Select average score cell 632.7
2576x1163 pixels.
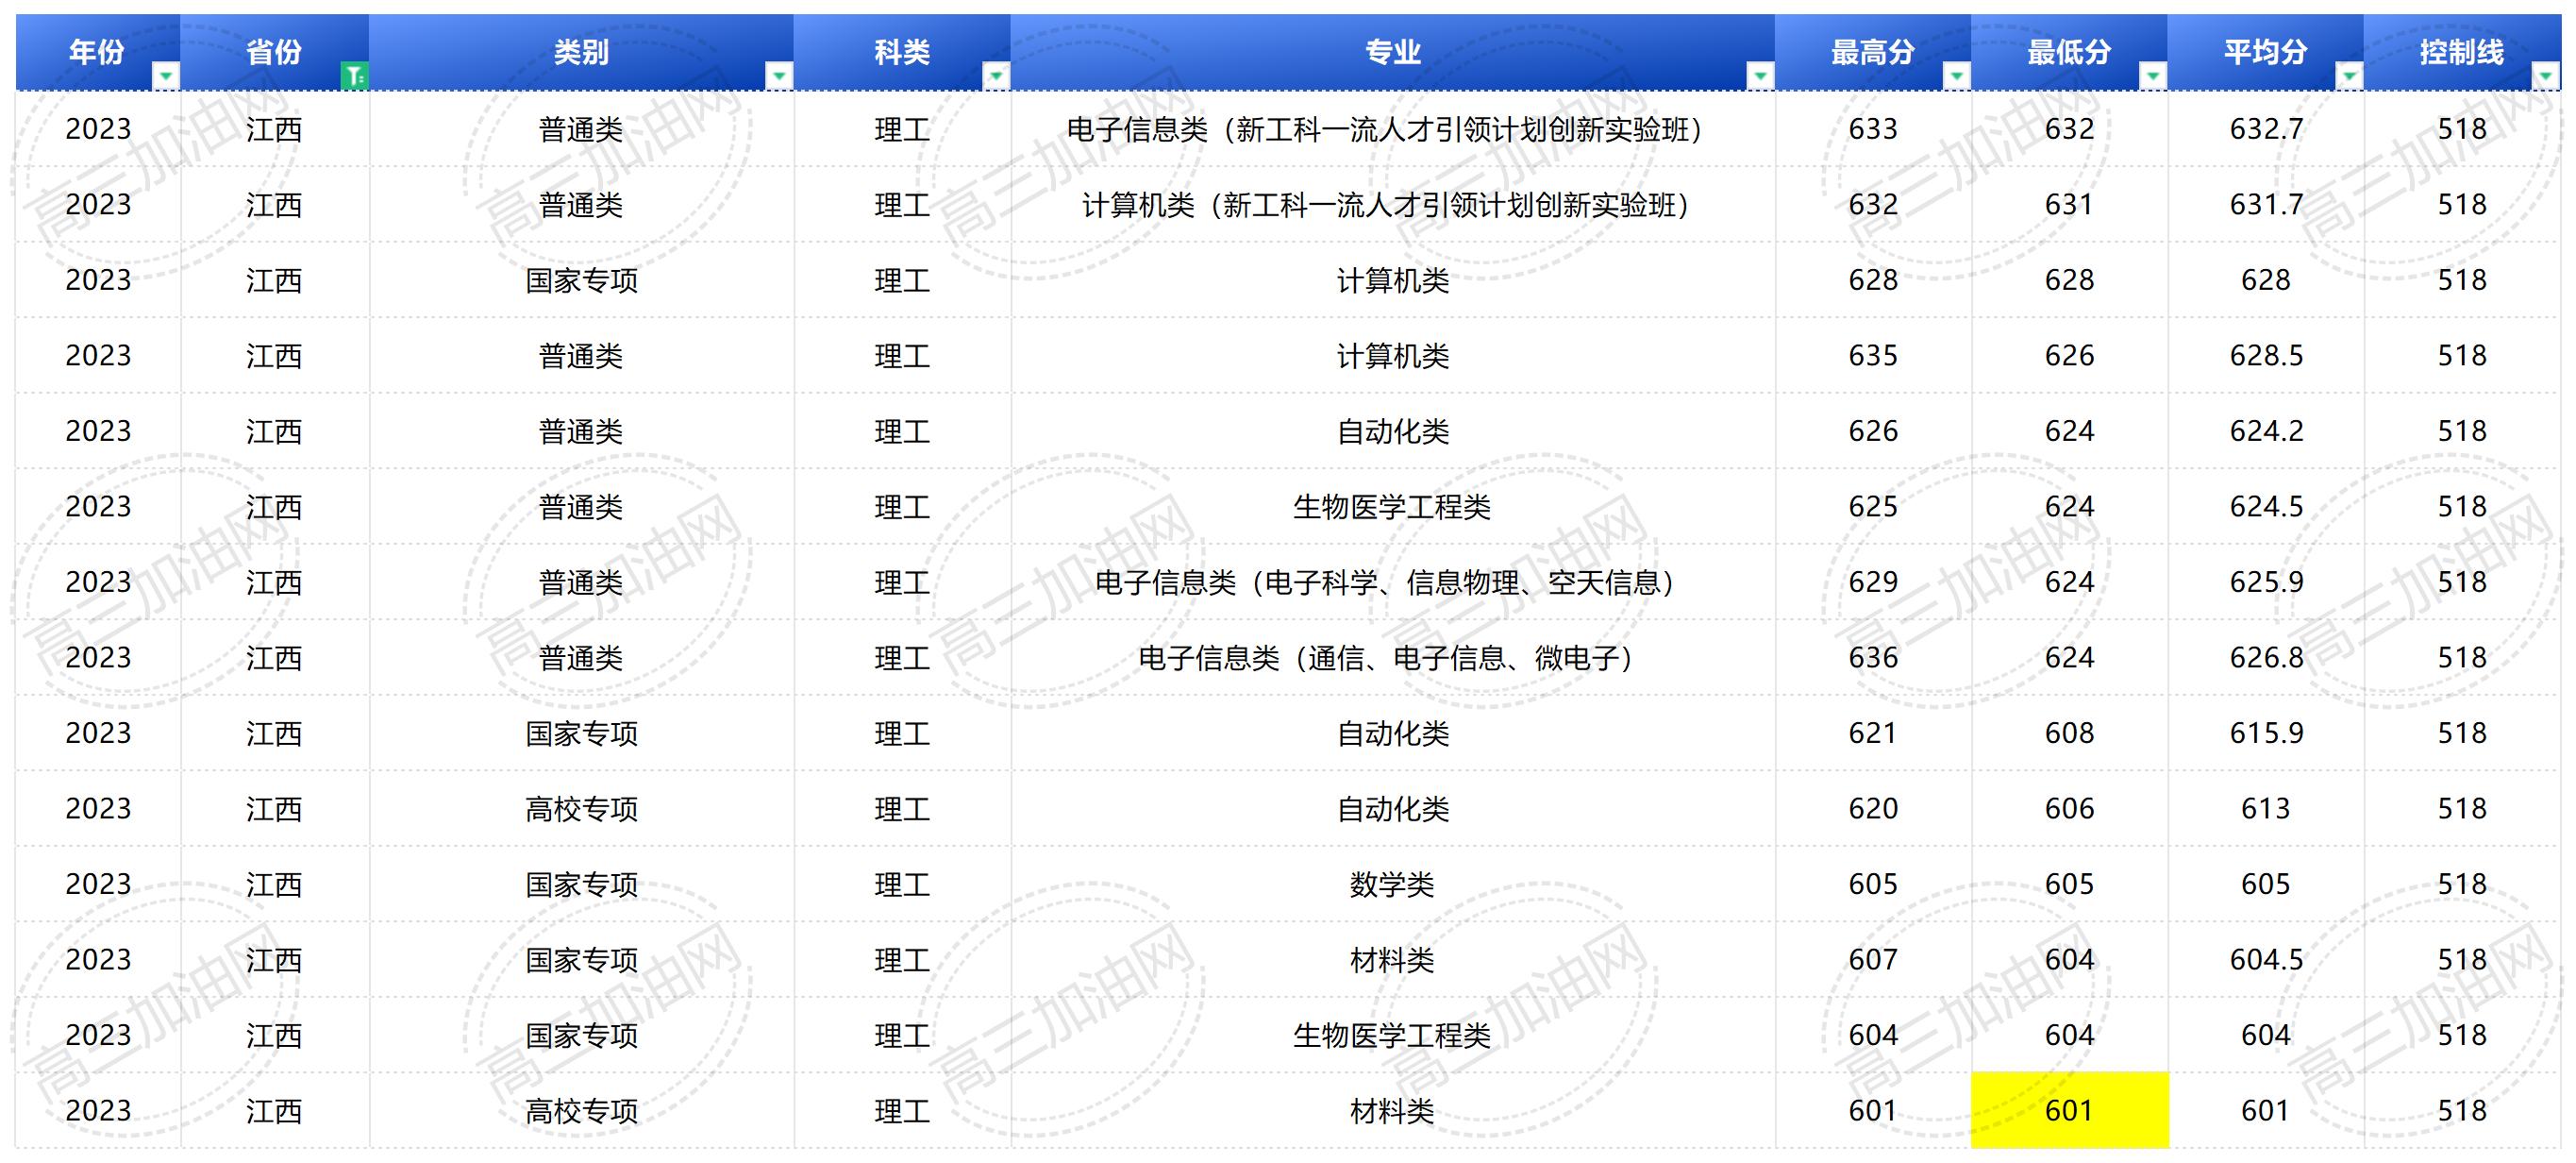pos(2266,129)
